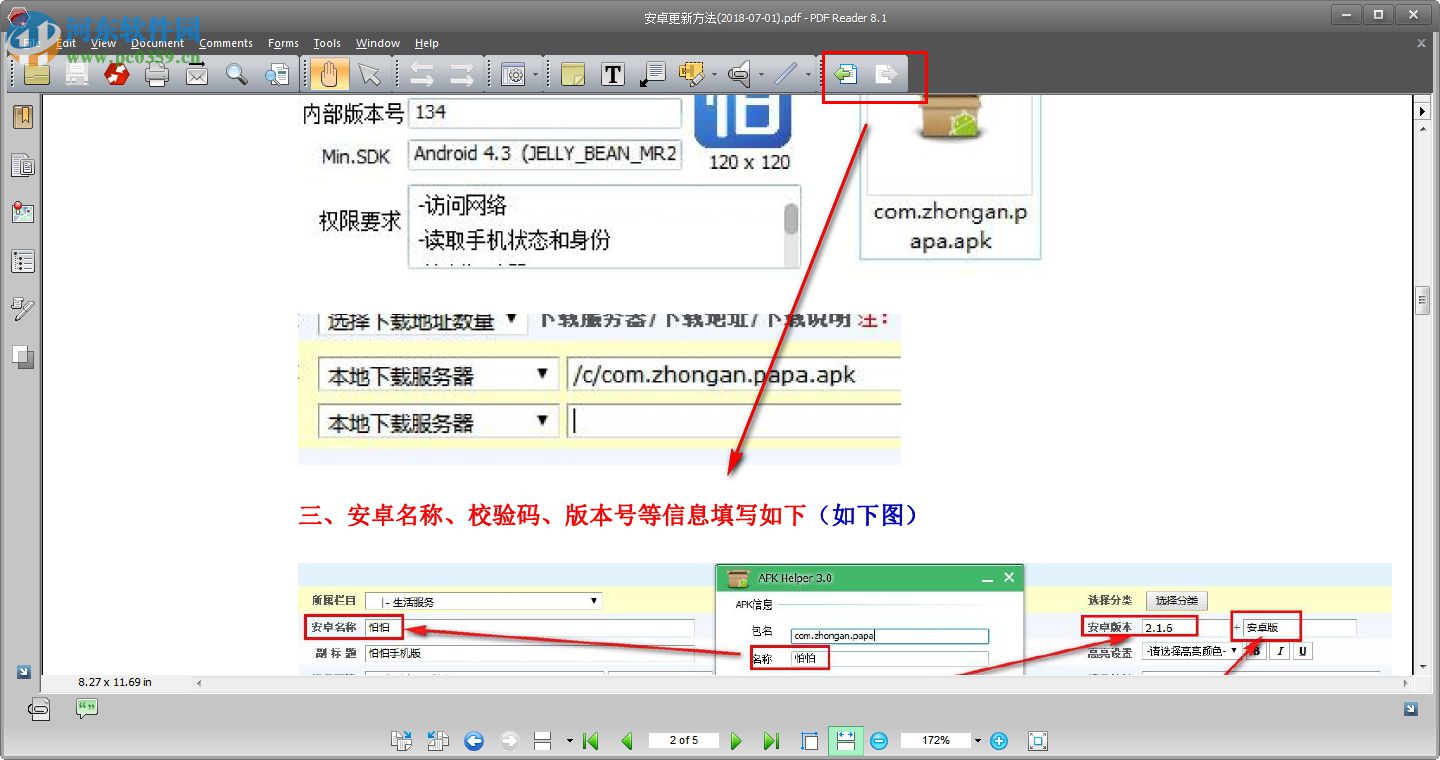Open the Signatures side panel
1440x760 pixels.
(22, 309)
